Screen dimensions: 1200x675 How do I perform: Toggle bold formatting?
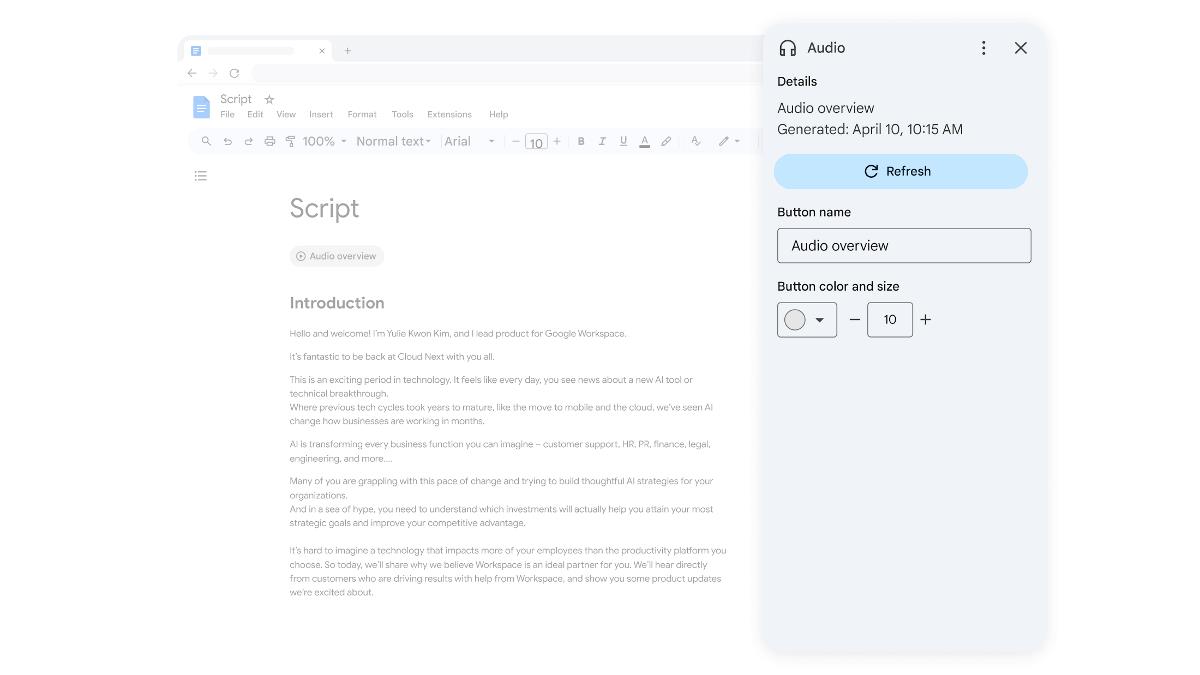point(581,141)
